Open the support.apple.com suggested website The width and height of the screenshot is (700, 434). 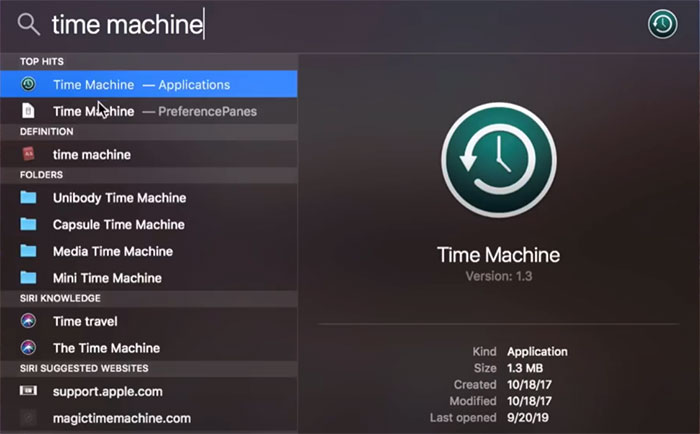click(149, 391)
